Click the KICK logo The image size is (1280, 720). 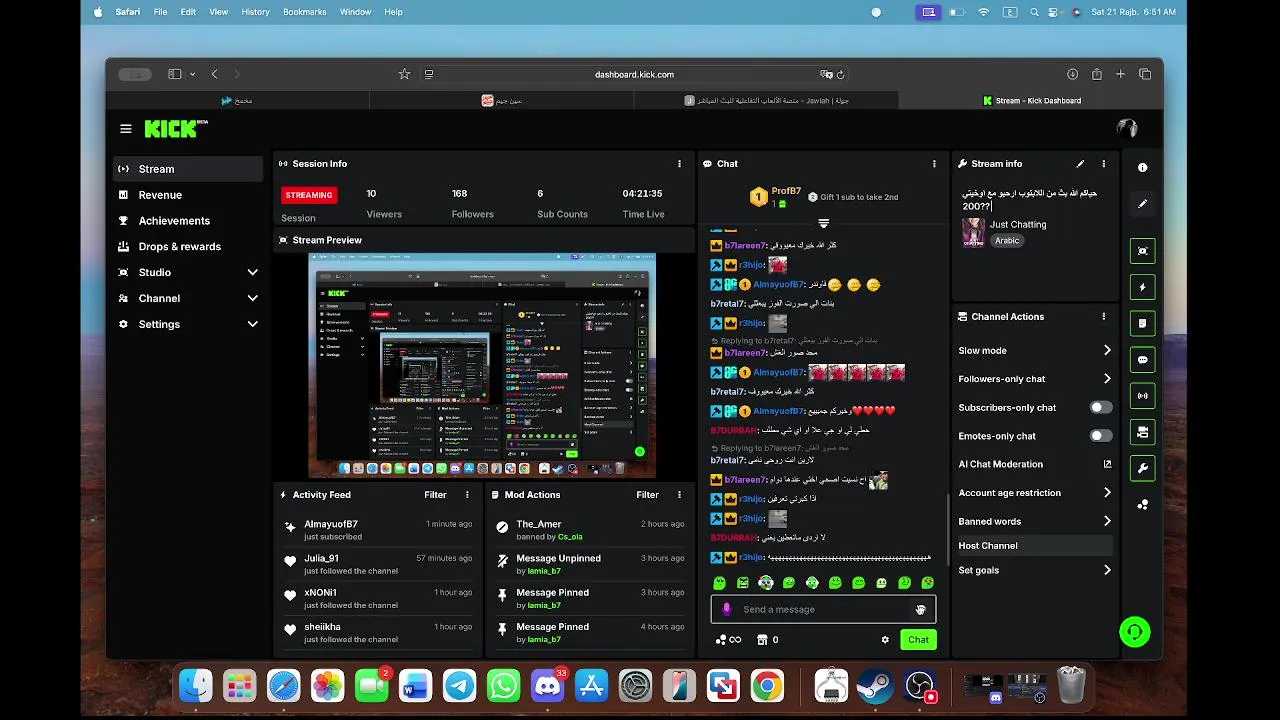[176, 128]
